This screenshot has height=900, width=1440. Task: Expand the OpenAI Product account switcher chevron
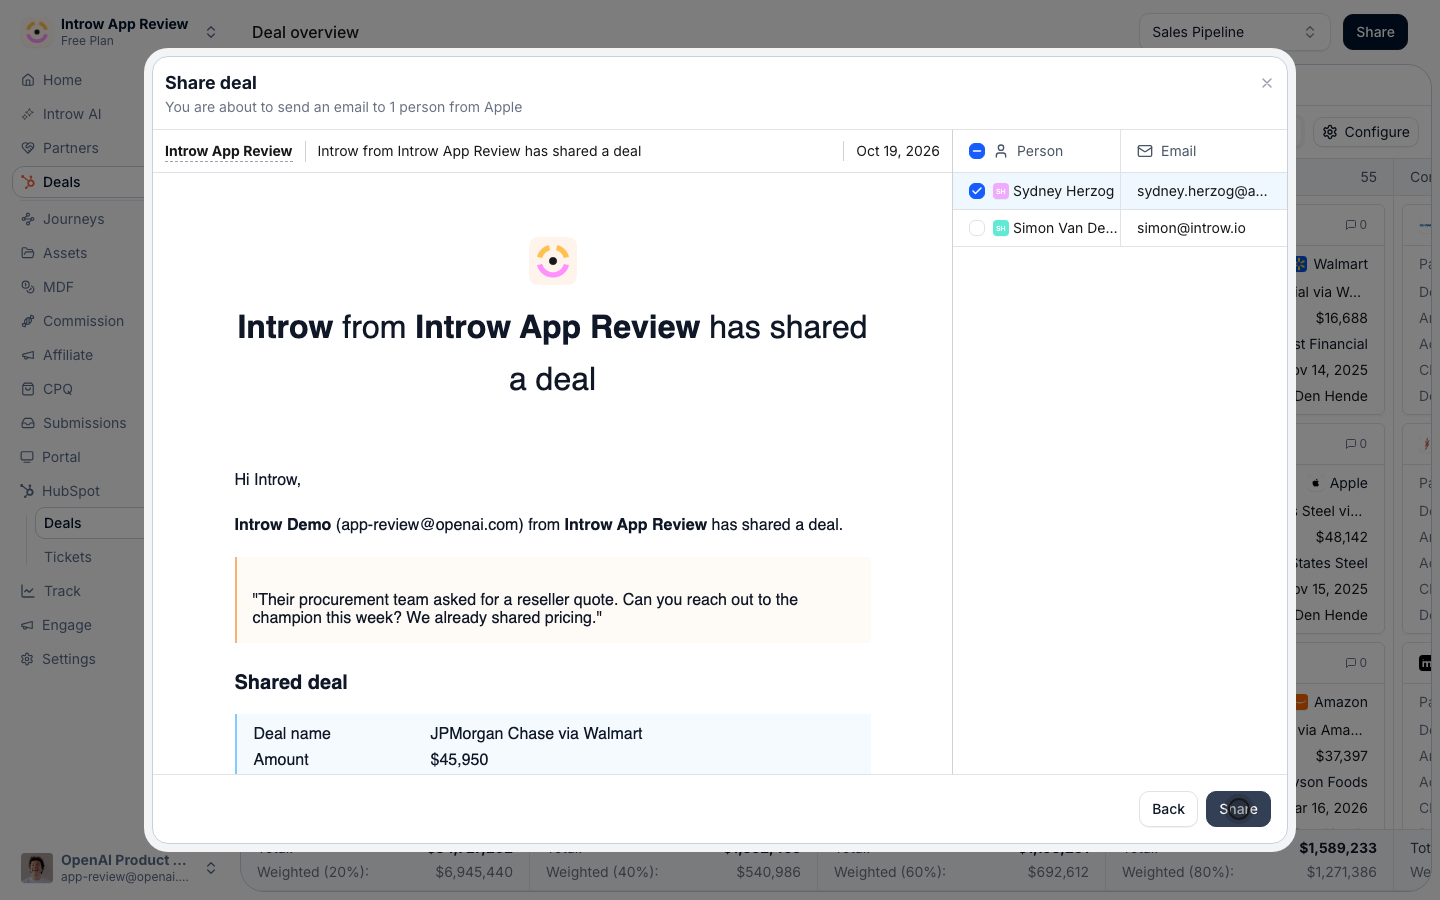click(211, 868)
